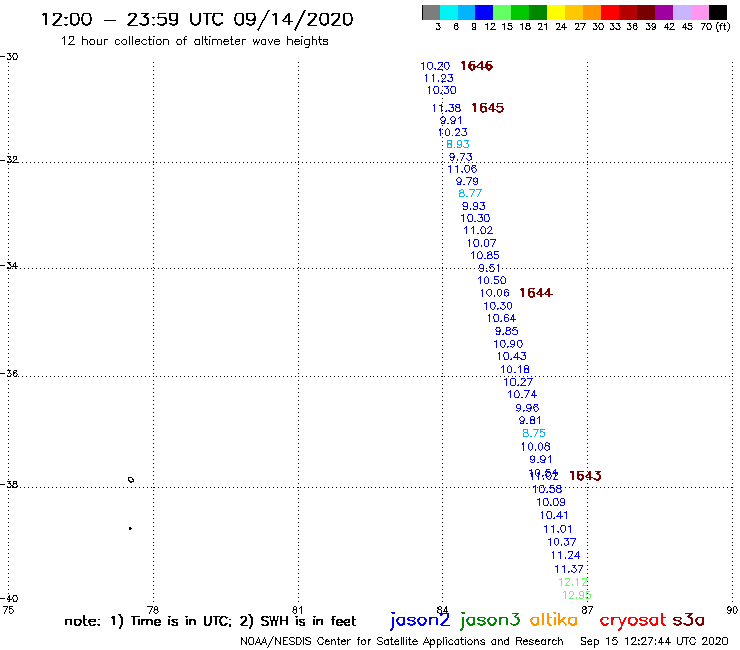
Task: Click the gray 3 ft legend swatch
Action: 431,12
